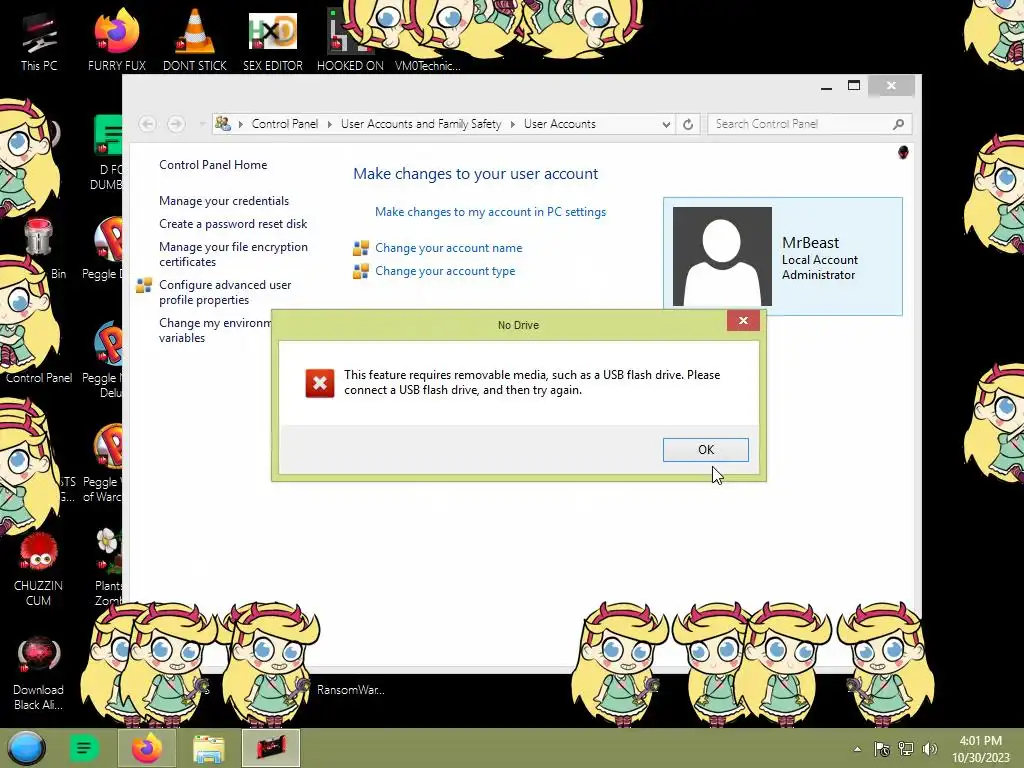This screenshot has width=1024, height=768.
Task: Click the red error icon in dialog
Action: (x=319, y=383)
